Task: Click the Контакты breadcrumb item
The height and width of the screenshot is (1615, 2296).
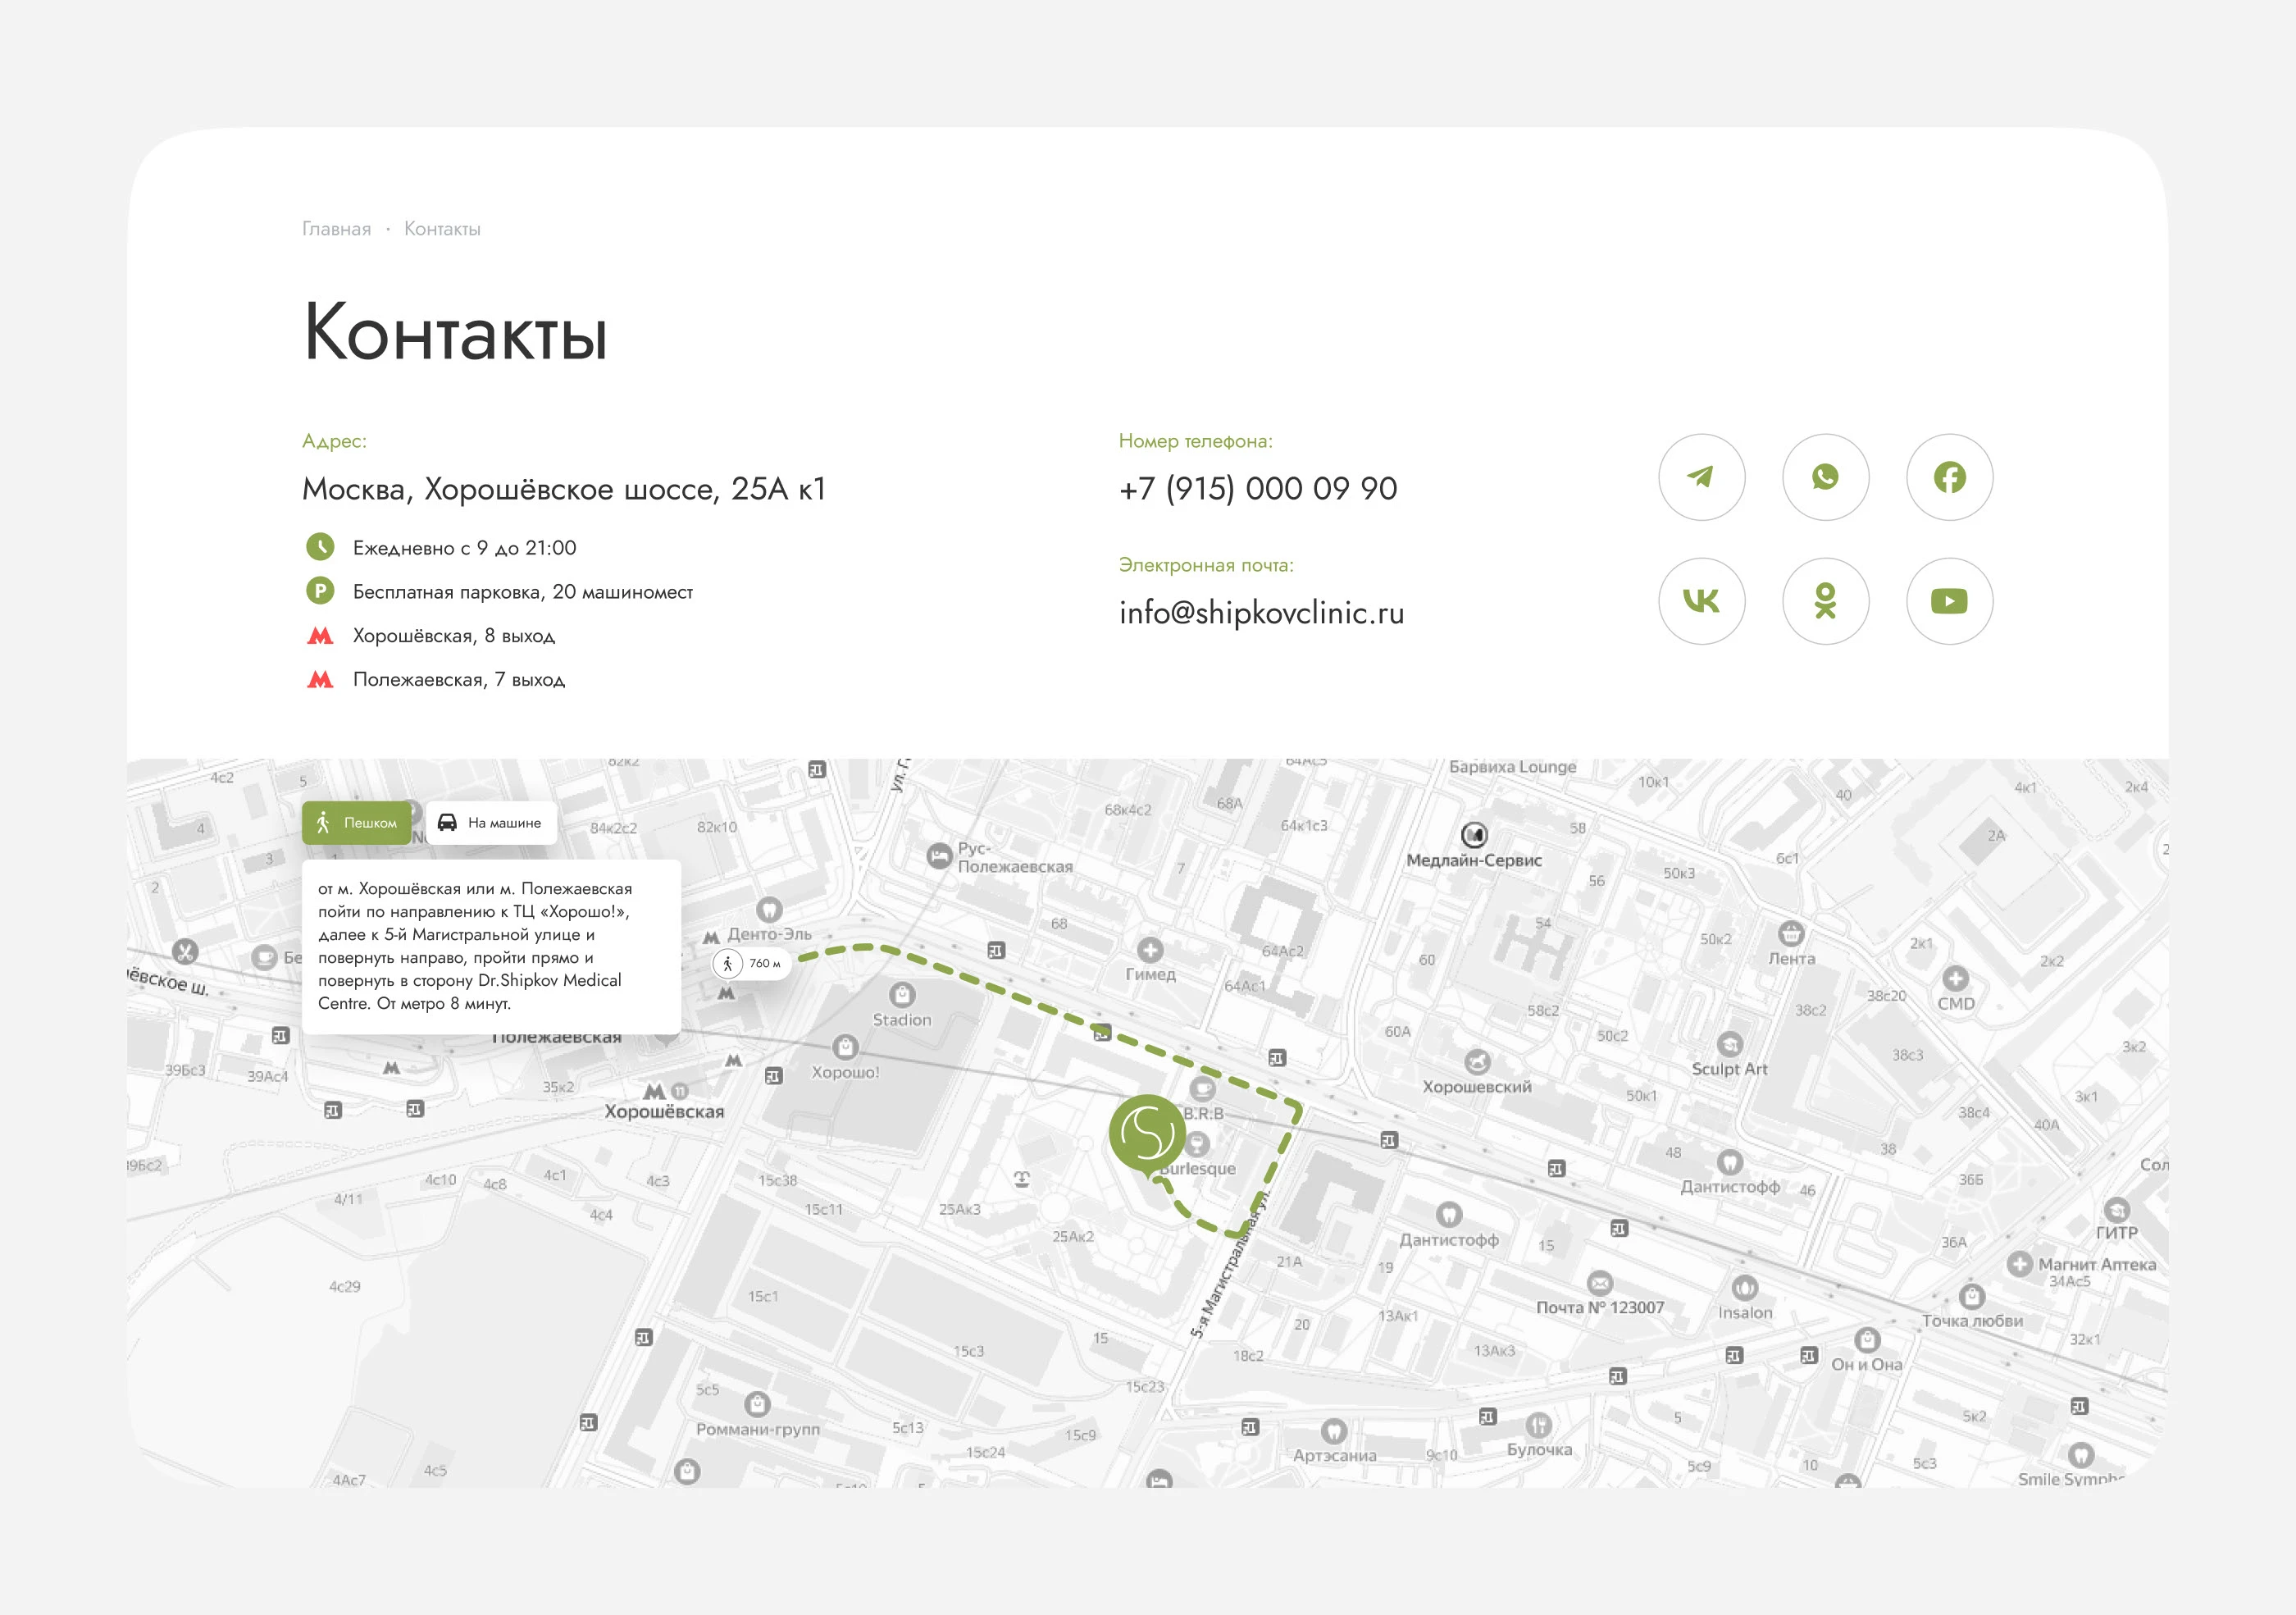Action: pyautogui.click(x=441, y=228)
